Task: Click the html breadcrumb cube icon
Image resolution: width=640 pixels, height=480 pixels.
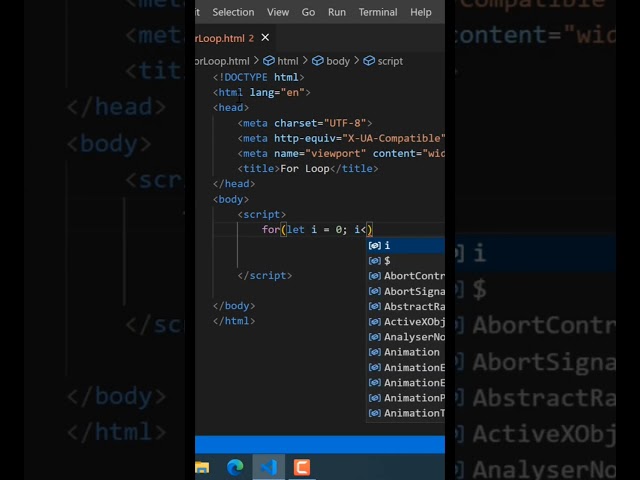Action: [269, 61]
